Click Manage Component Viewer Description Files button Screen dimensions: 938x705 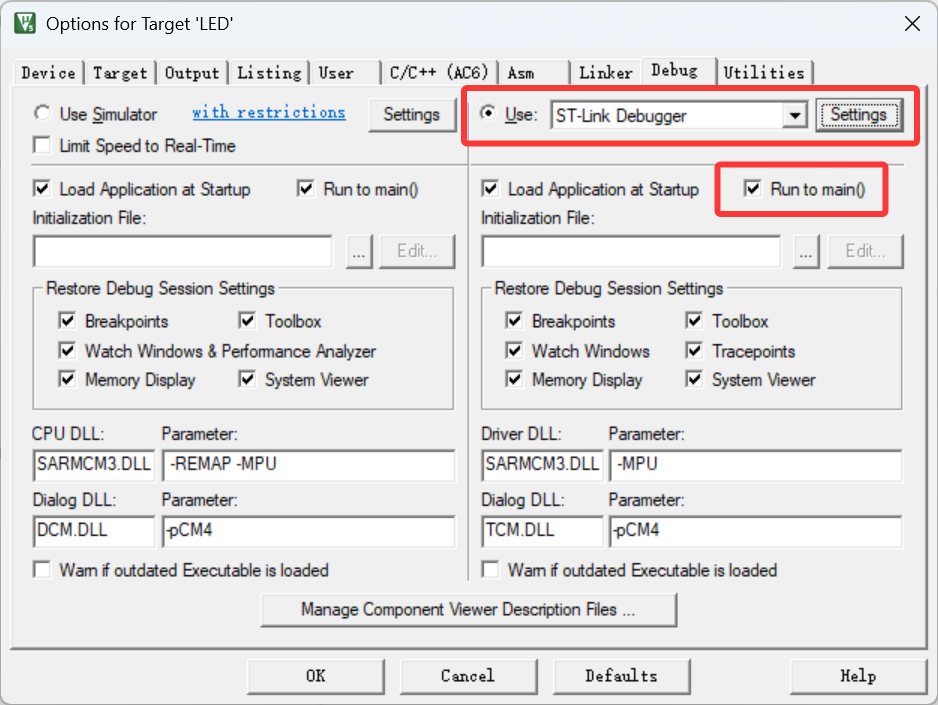468,609
